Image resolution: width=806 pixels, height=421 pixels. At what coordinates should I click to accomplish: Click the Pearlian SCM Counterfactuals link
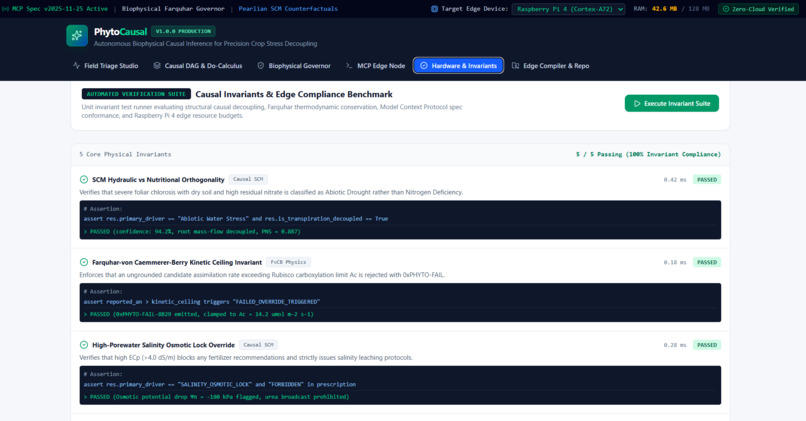(288, 9)
